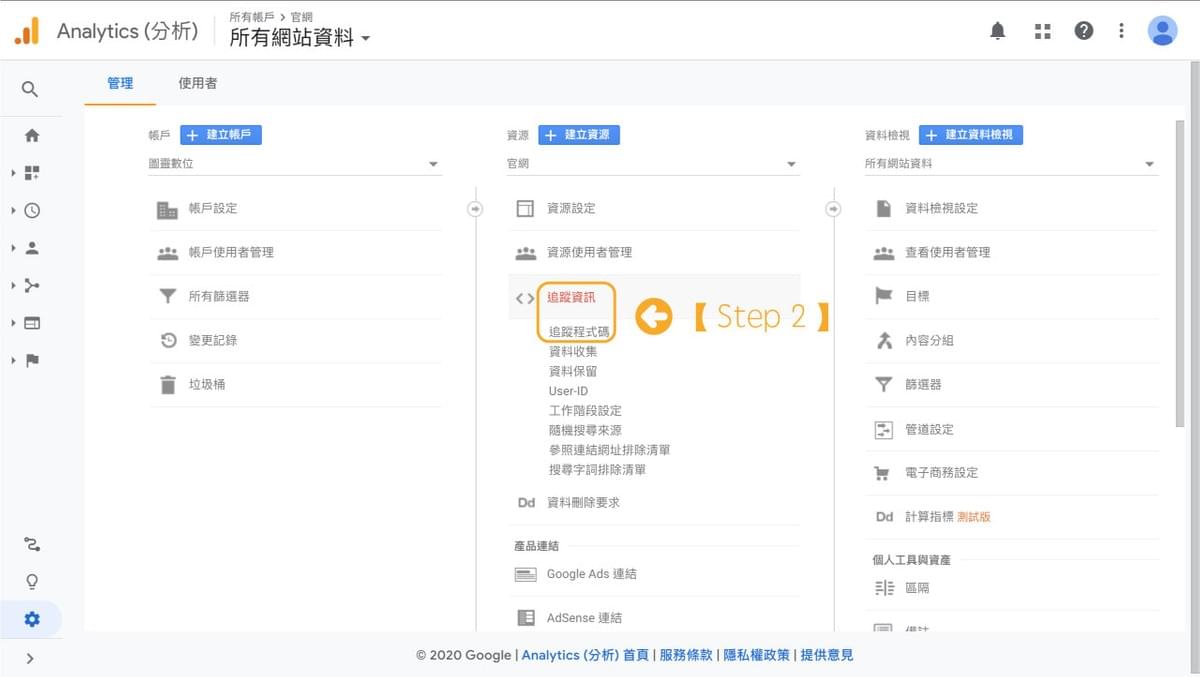The image size is (1200, 677).
Task: Open Attribution path icon in sidebar
Action: pos(32,544)
